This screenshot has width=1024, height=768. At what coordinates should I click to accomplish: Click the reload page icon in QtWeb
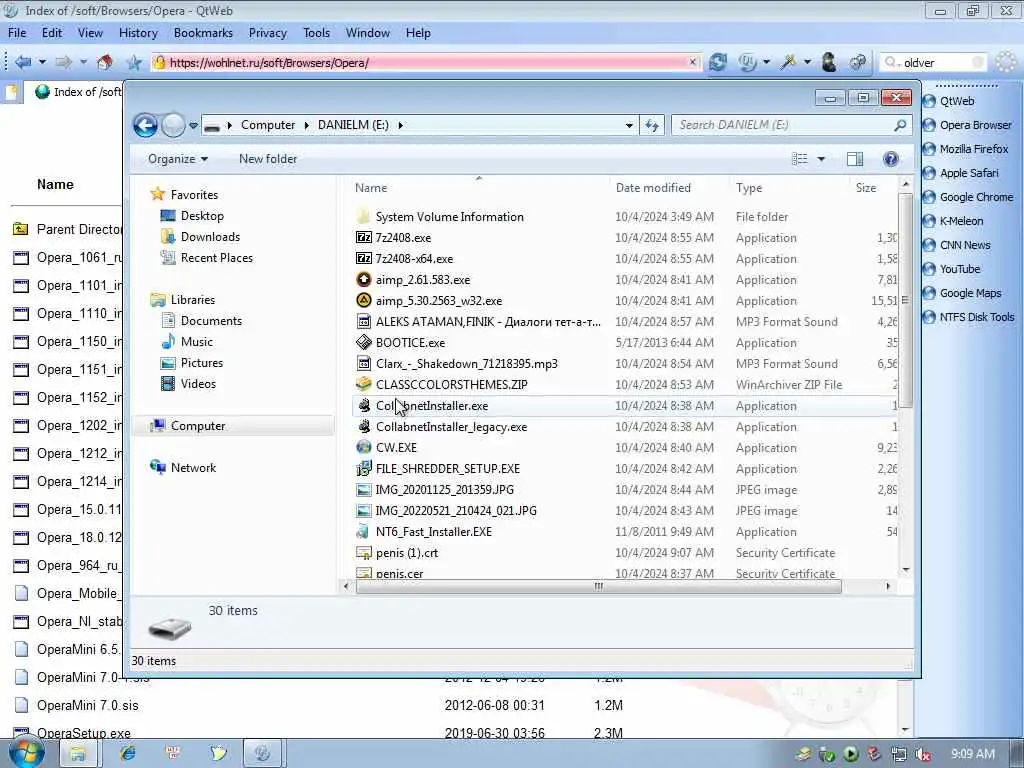(x=718, y=62)
